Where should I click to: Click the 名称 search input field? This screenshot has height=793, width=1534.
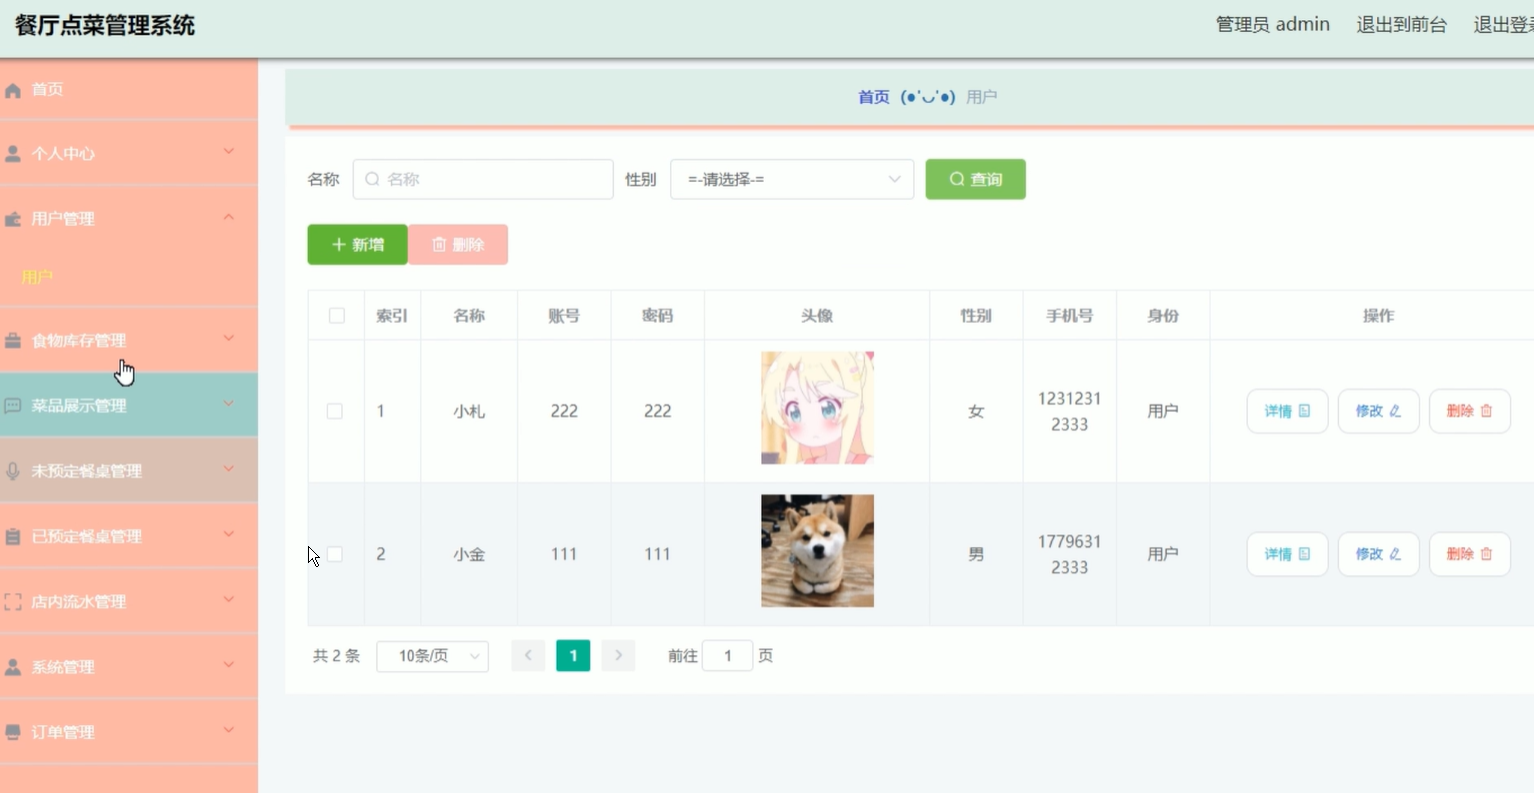click(x=483, y=179)
